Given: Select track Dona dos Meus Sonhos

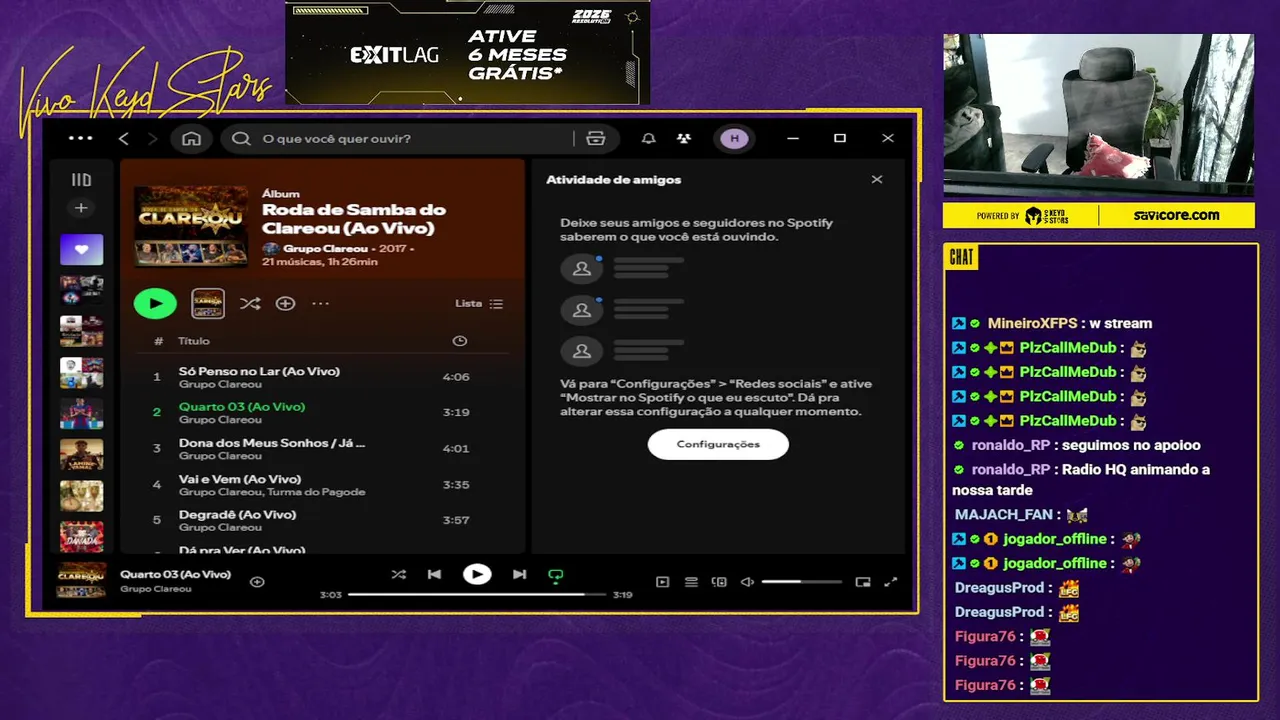Looking at the screenshot, I should pyautogui.click(x=323, y=448).
